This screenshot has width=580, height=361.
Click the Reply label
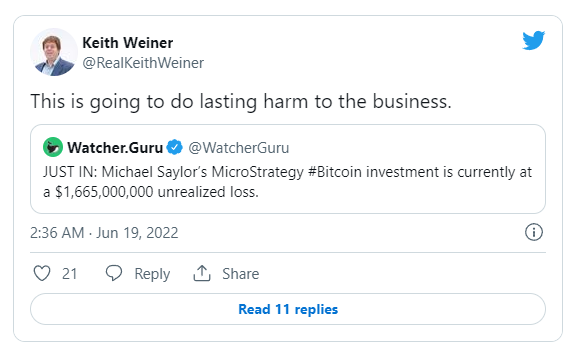(152, 274)
